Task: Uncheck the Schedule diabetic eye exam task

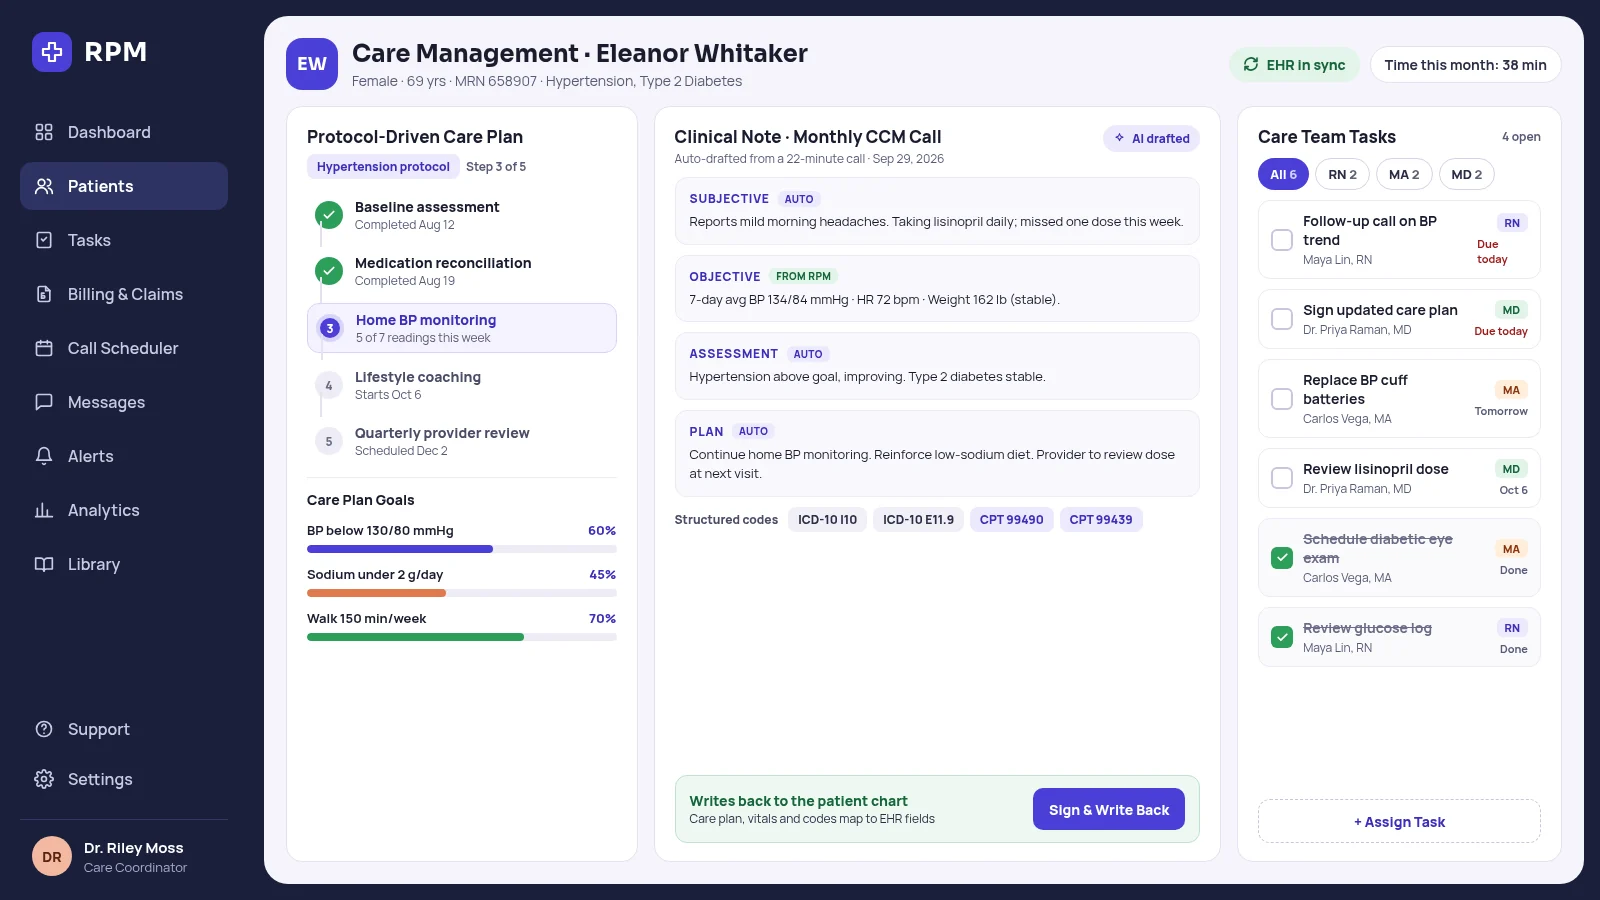Action: coord(1282,558)
